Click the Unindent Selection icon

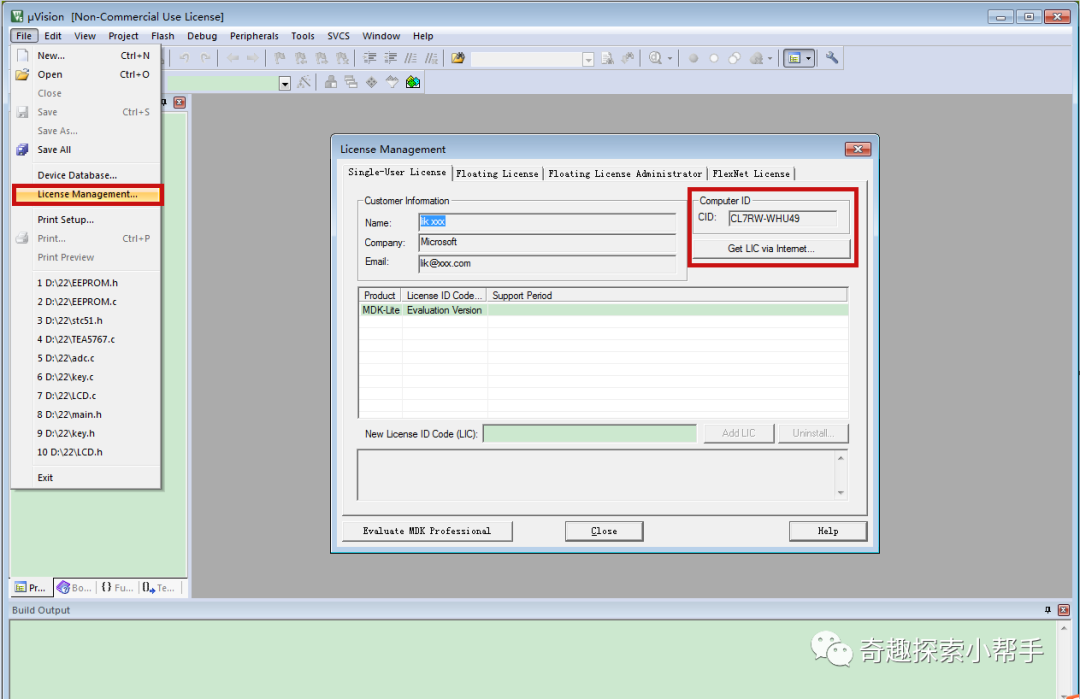coord(391,59)
